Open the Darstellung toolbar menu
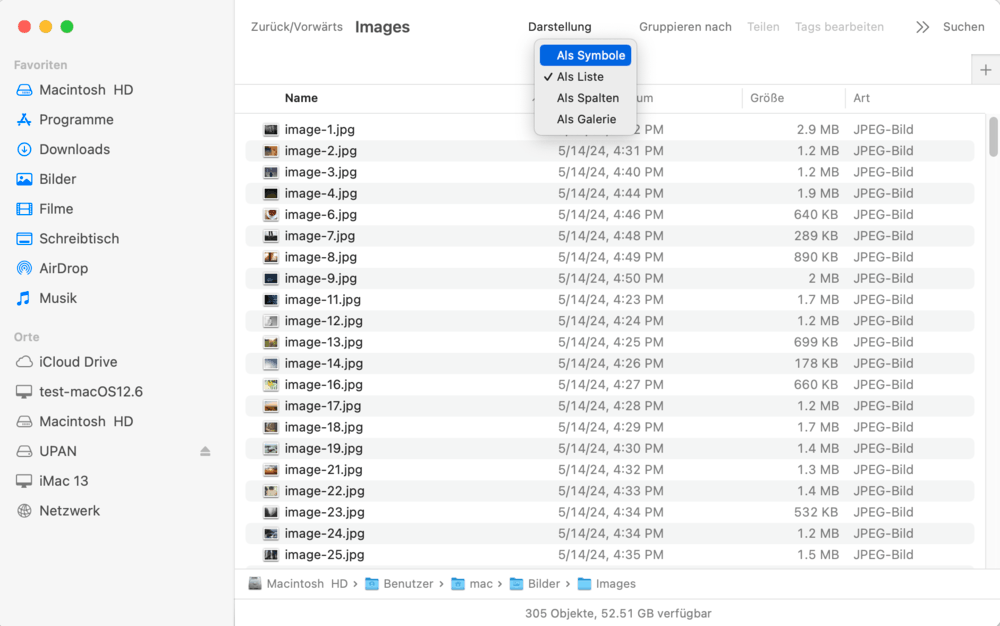The width and height of the screenshot is (1000, 626). click(x=559, y=27)
